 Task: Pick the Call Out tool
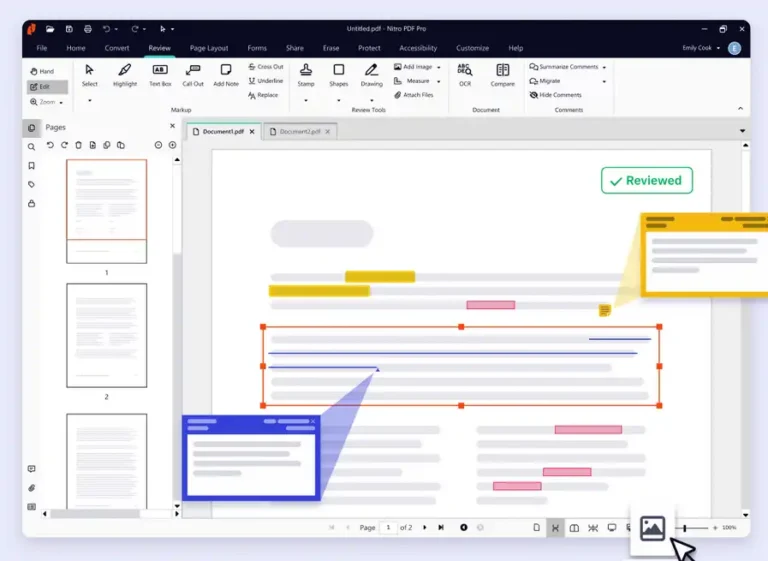pos(193,75)
